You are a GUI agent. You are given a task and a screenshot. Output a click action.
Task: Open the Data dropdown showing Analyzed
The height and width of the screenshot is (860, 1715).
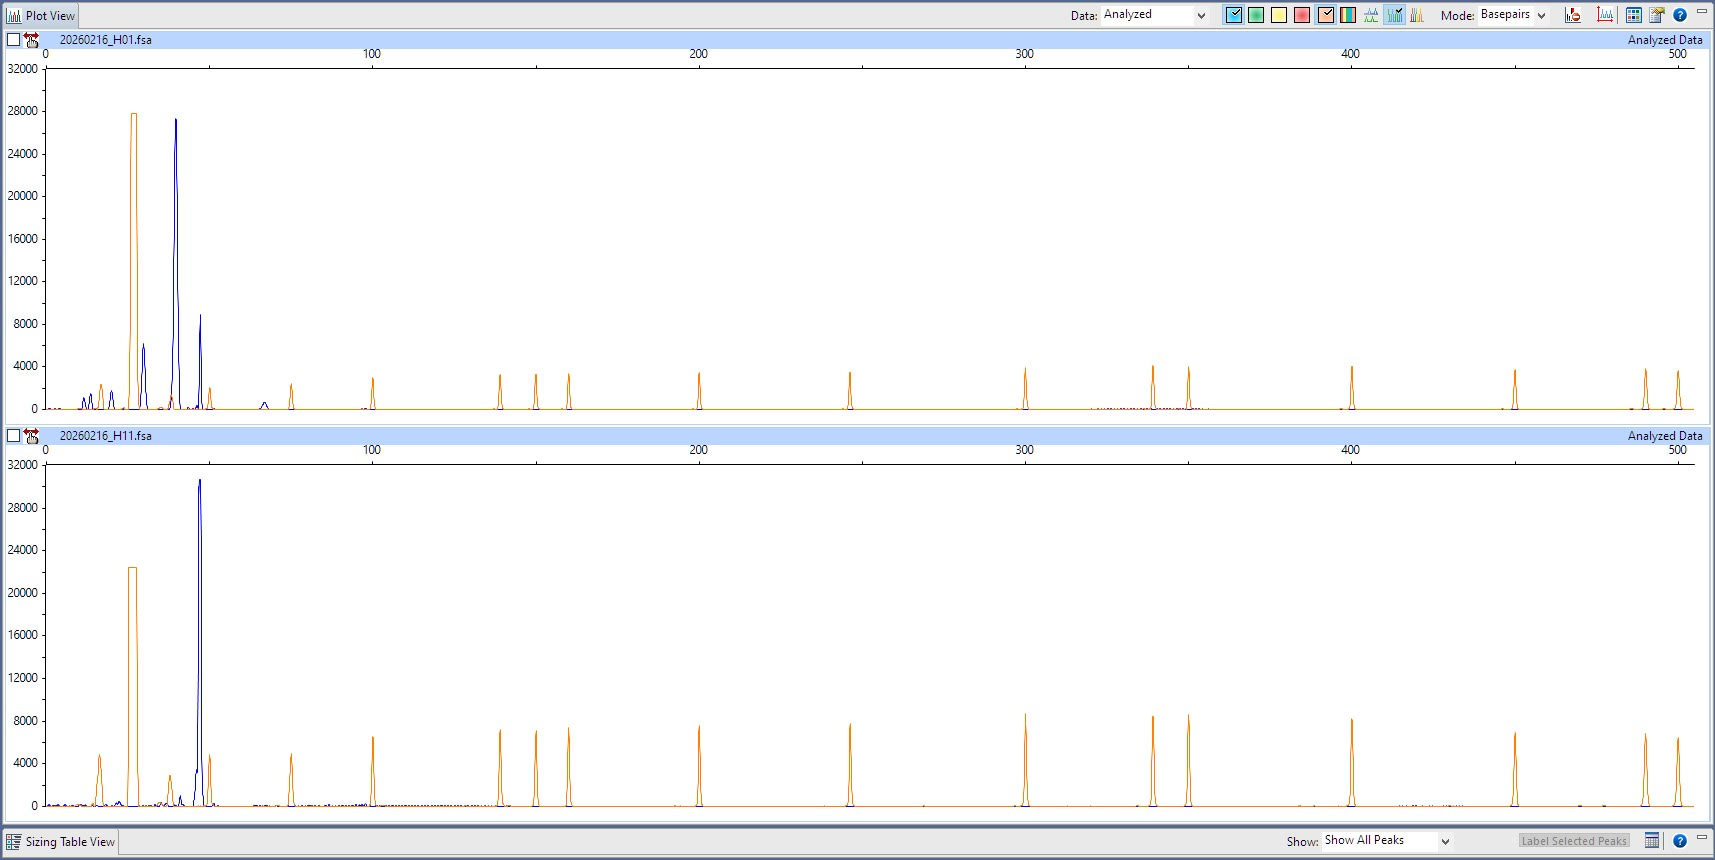click(x=1155, y=15)
